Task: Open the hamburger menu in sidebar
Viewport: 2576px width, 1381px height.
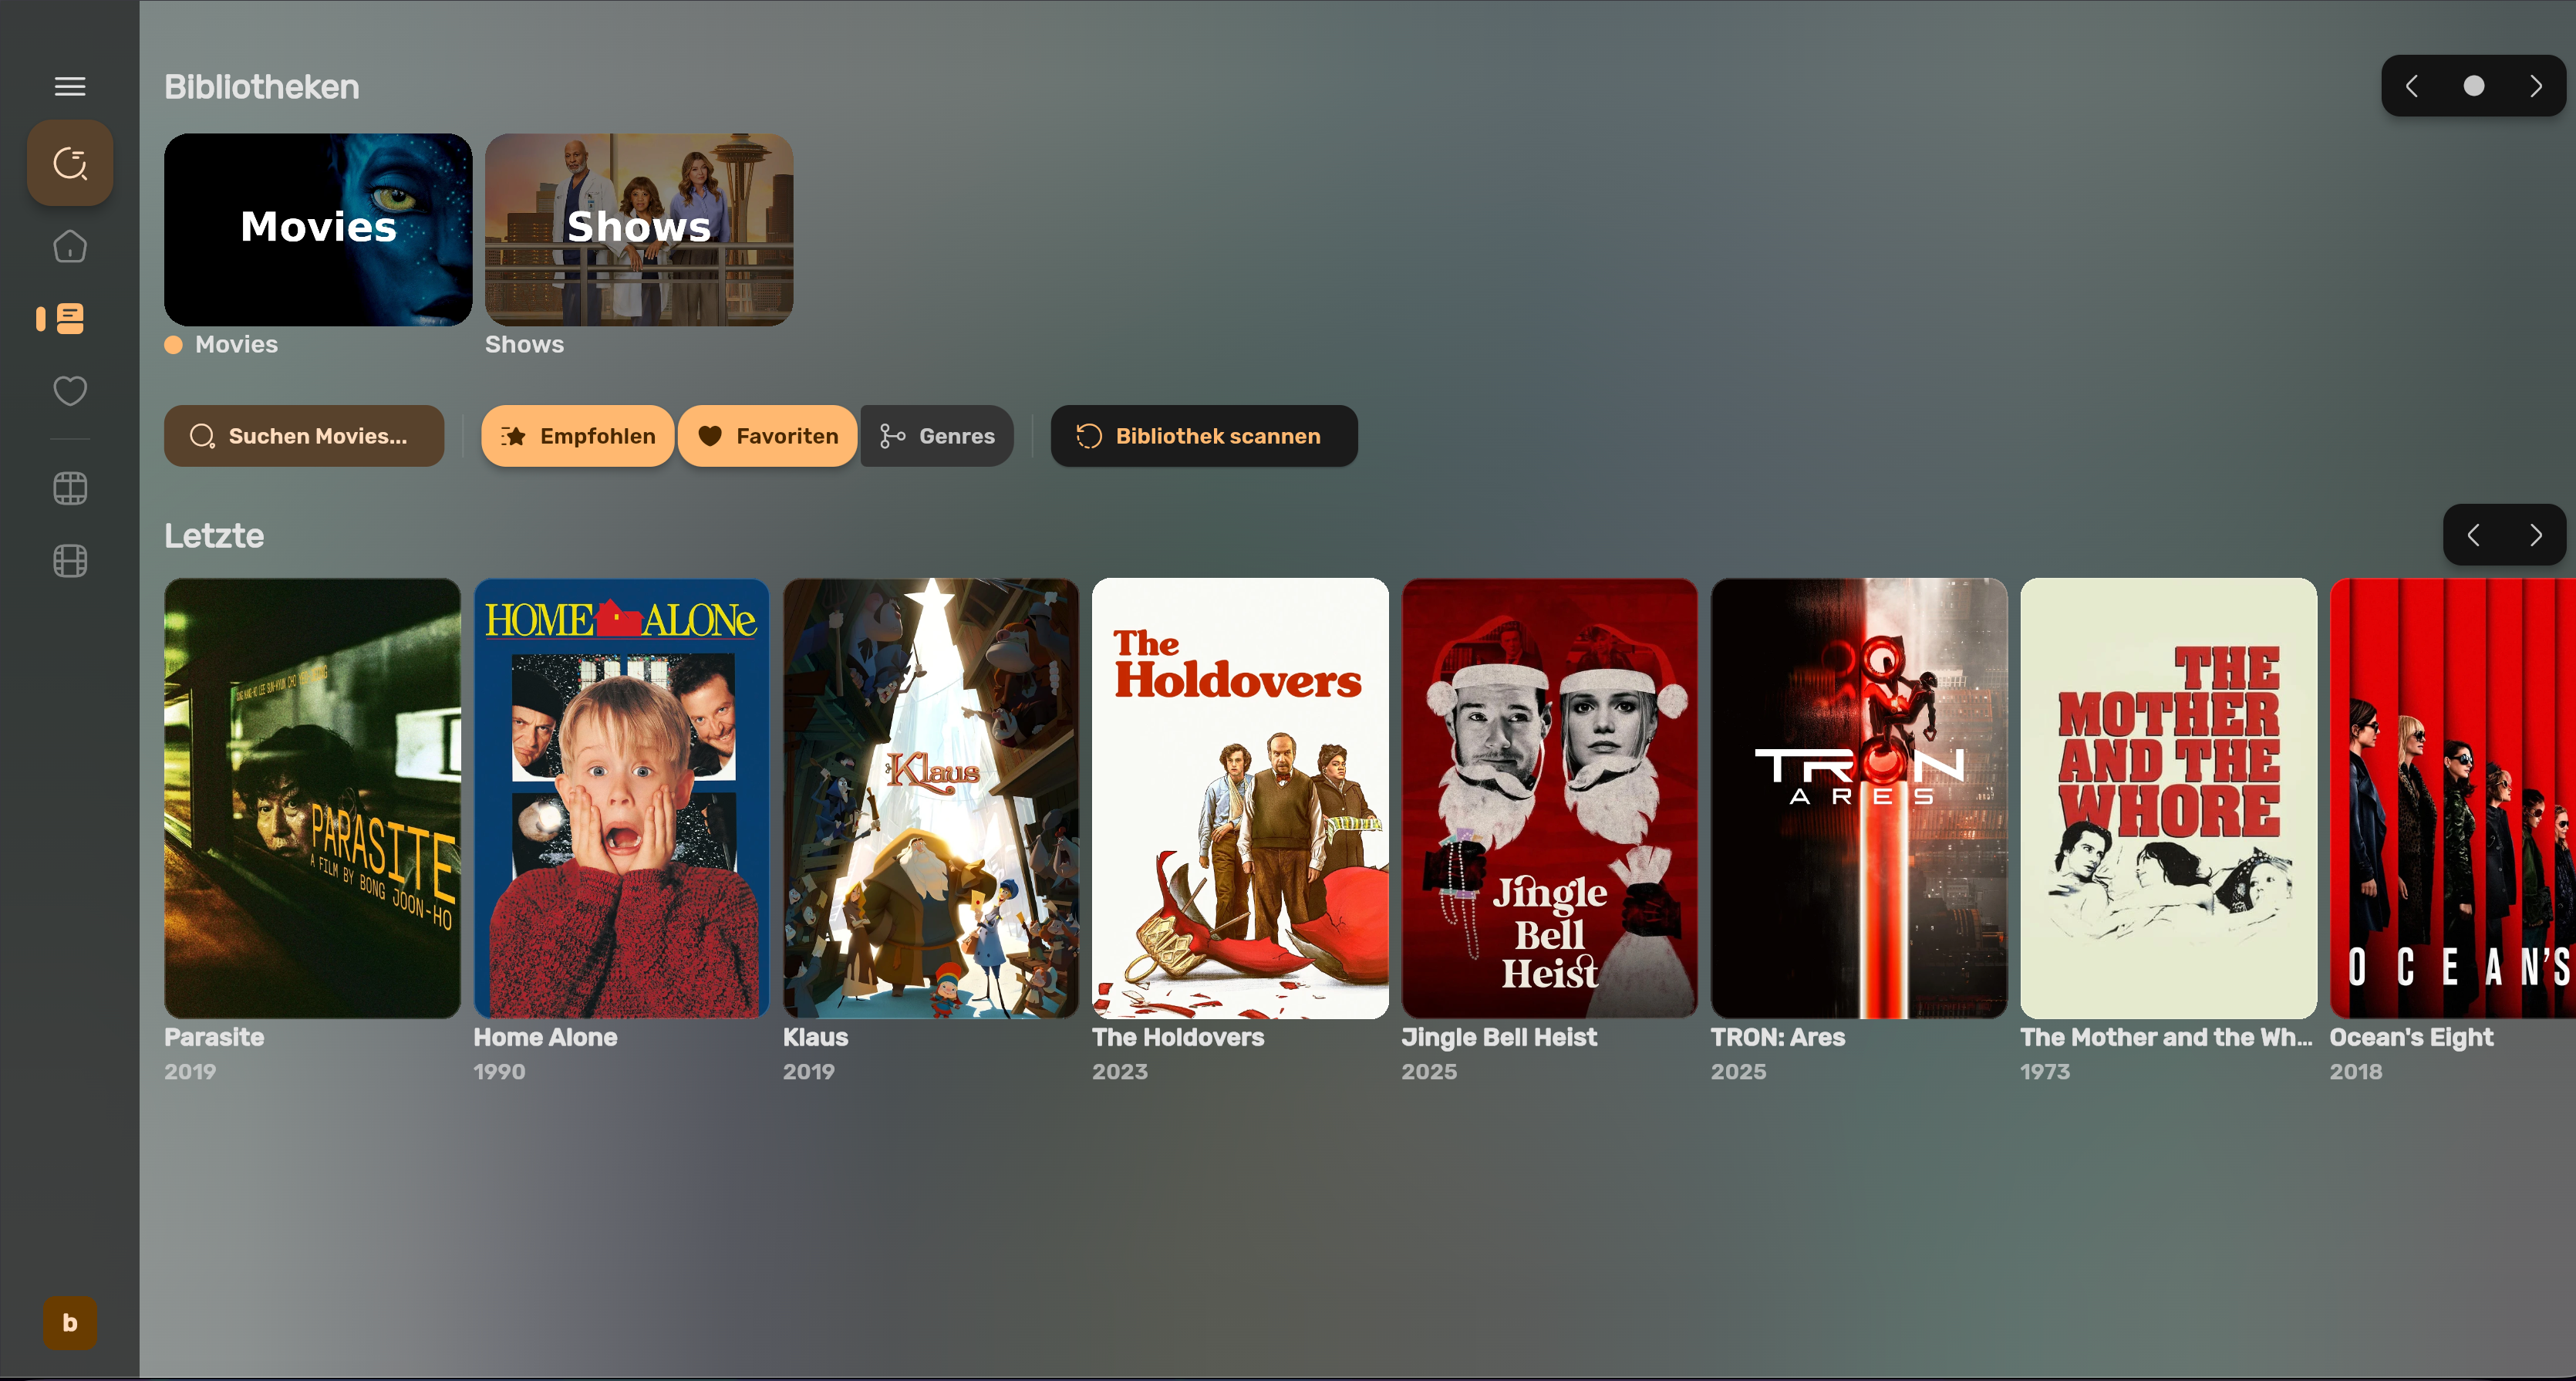Action: [x=70, y=87]
